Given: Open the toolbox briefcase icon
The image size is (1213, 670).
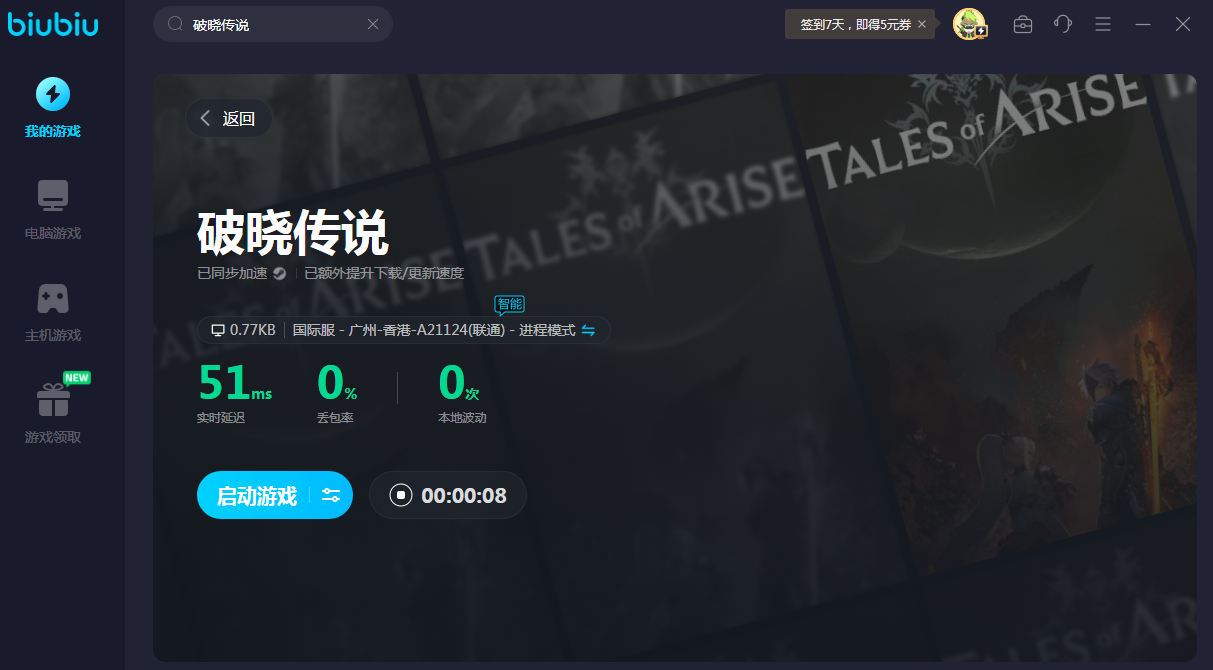Looking at the screenshot, I should 1023,24.
